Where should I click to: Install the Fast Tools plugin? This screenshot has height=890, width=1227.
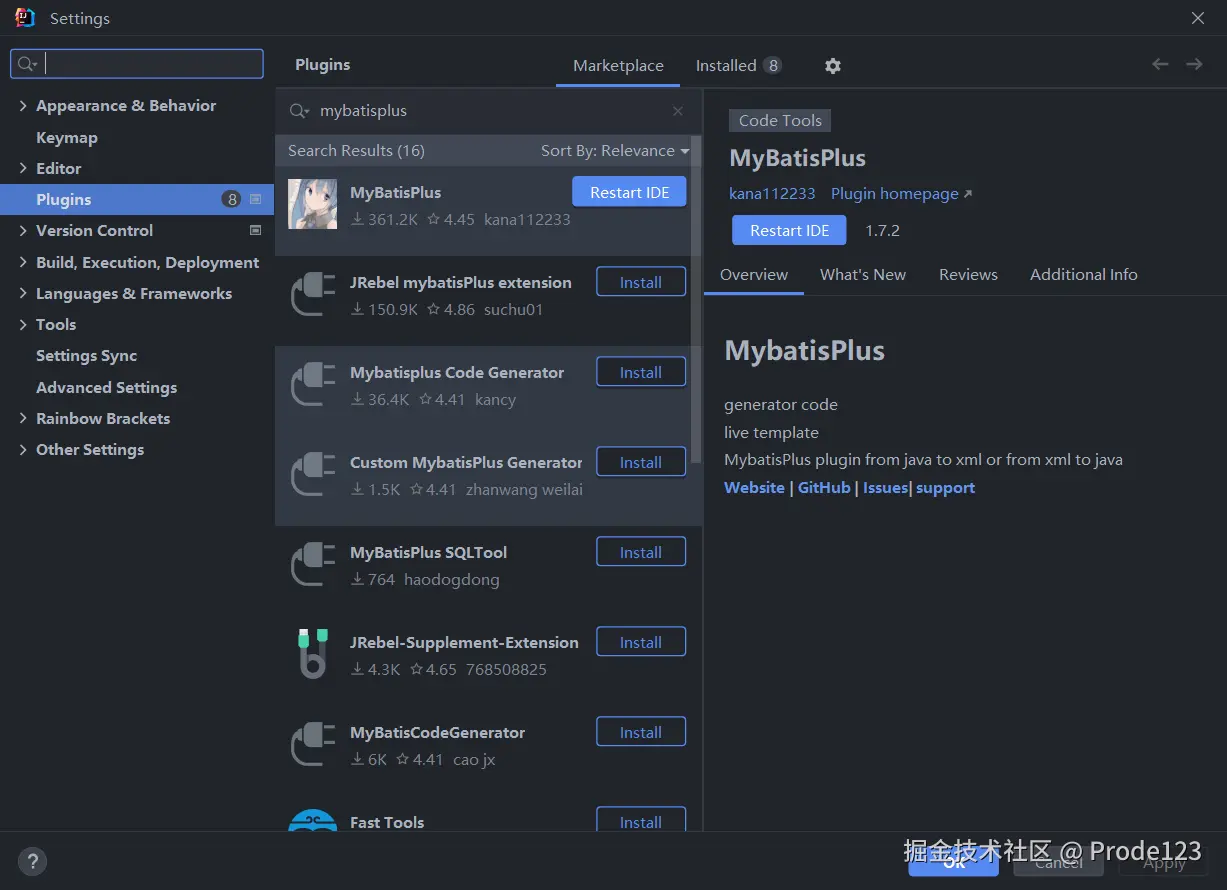tap(641, 820)
